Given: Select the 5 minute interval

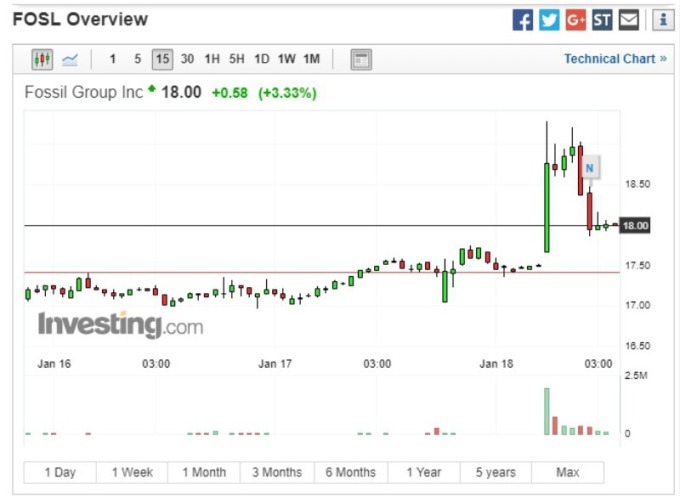Looking at the screenshot, I should [137, 59].
